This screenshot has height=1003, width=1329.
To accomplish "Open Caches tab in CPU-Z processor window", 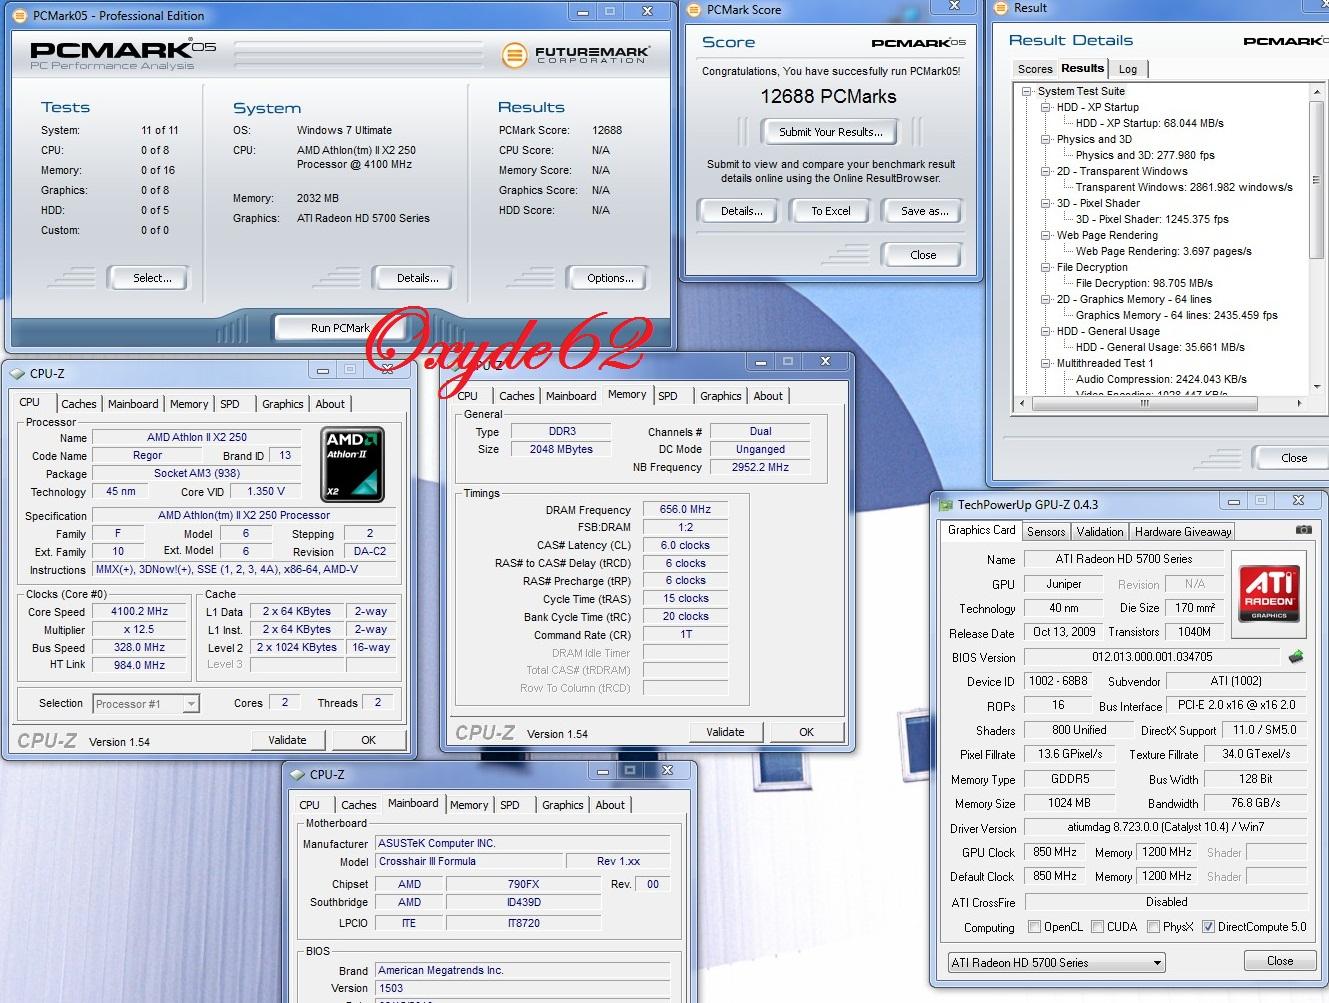I will click(79, 404).
